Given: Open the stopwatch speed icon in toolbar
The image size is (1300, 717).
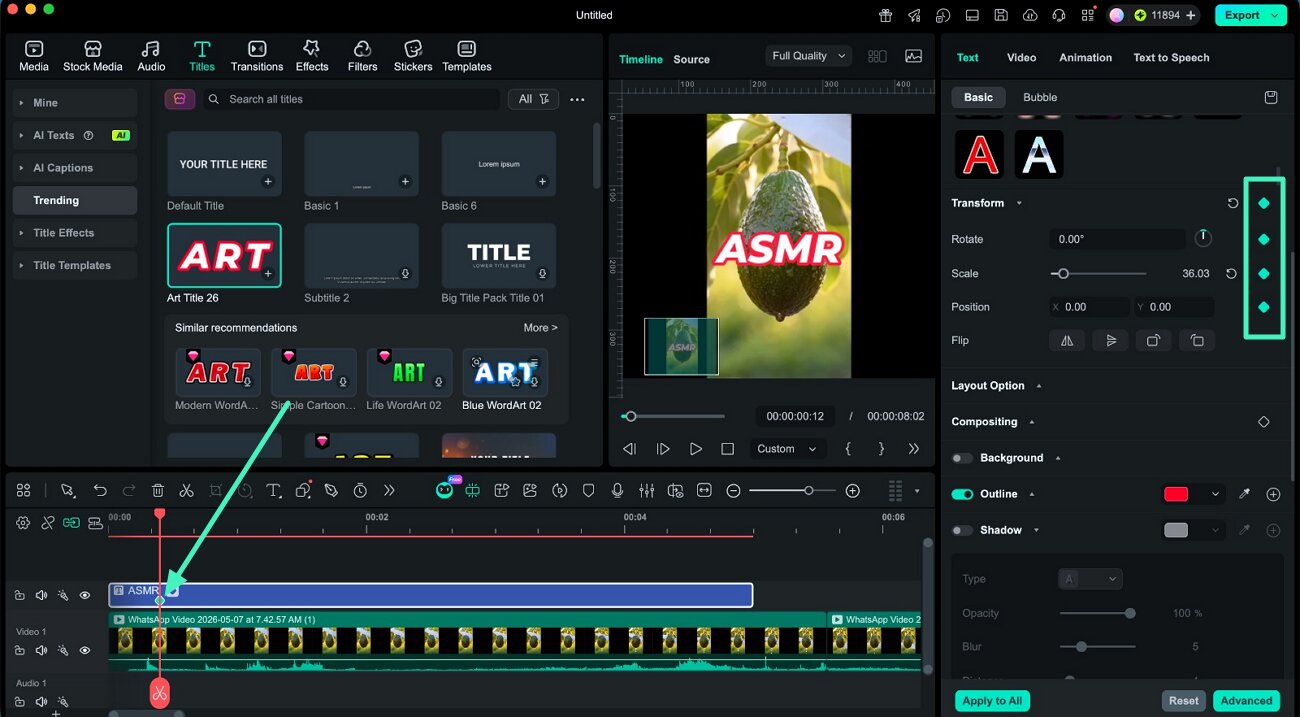Looking at the screenshot, I should (360, 490).
